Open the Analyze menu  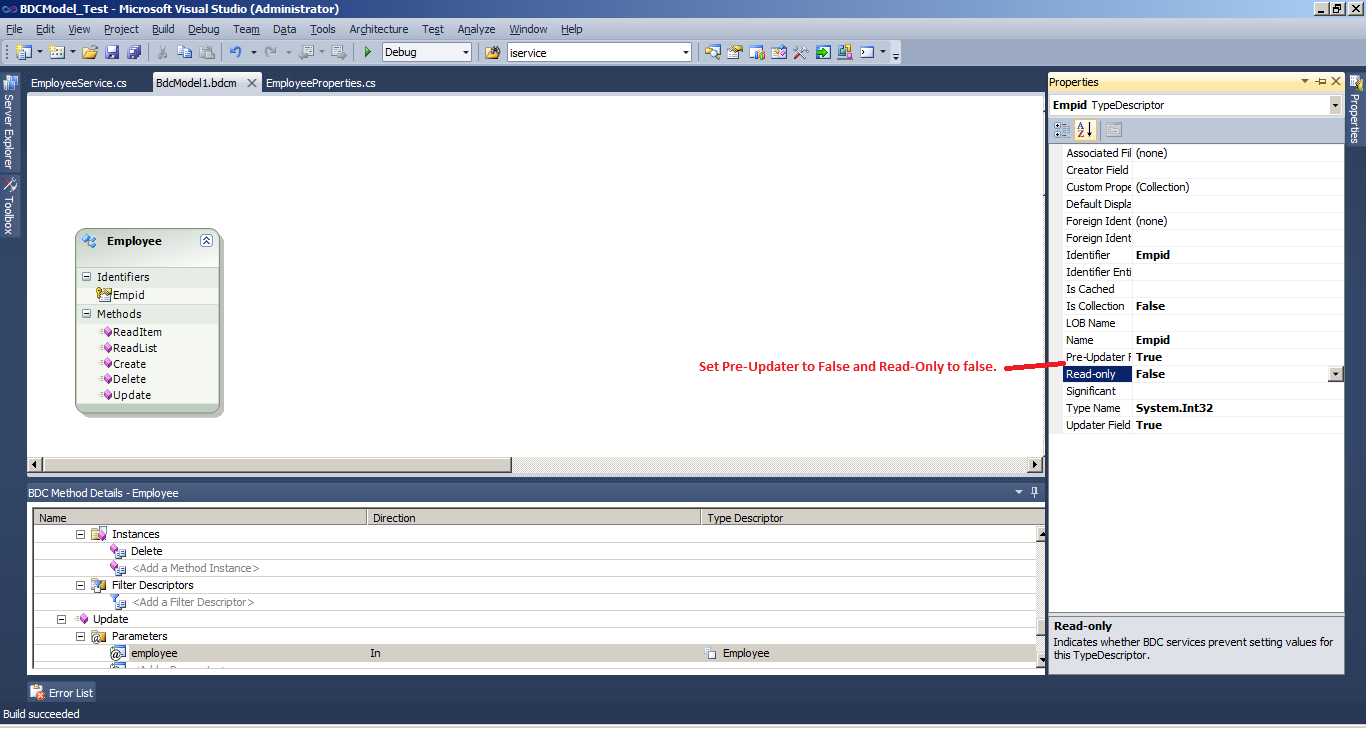tap(476, 29)
